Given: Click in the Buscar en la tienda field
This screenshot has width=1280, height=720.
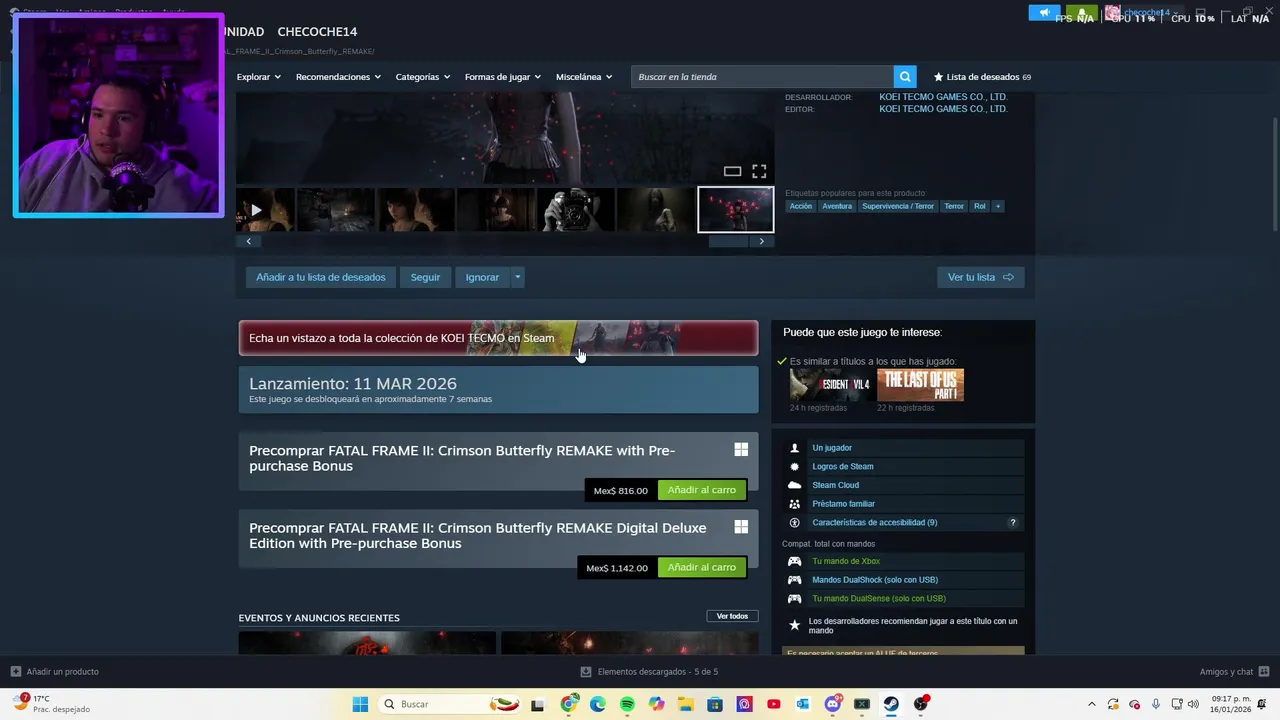Looking at the screenshot, I should pyautogui.click(x=762, y=77).
